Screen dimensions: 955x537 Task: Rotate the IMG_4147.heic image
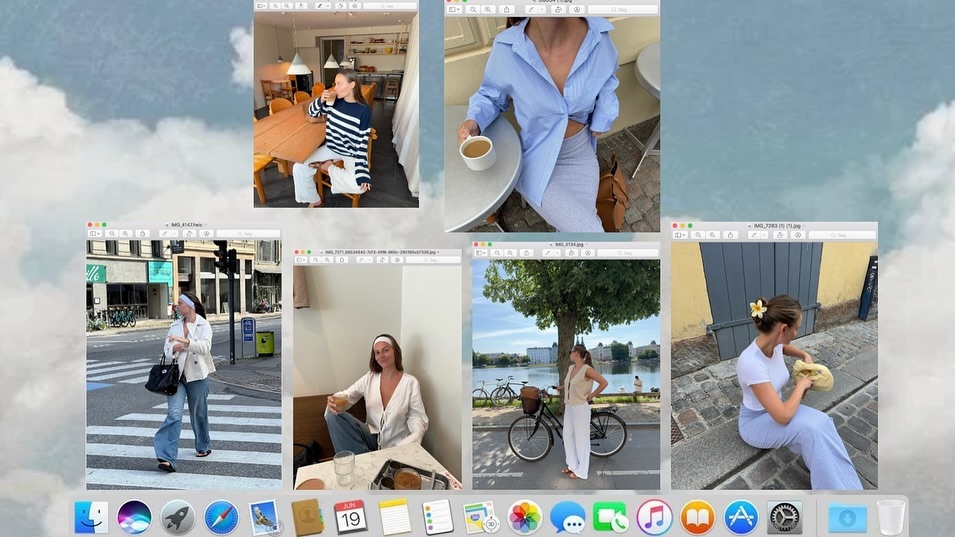189,233
